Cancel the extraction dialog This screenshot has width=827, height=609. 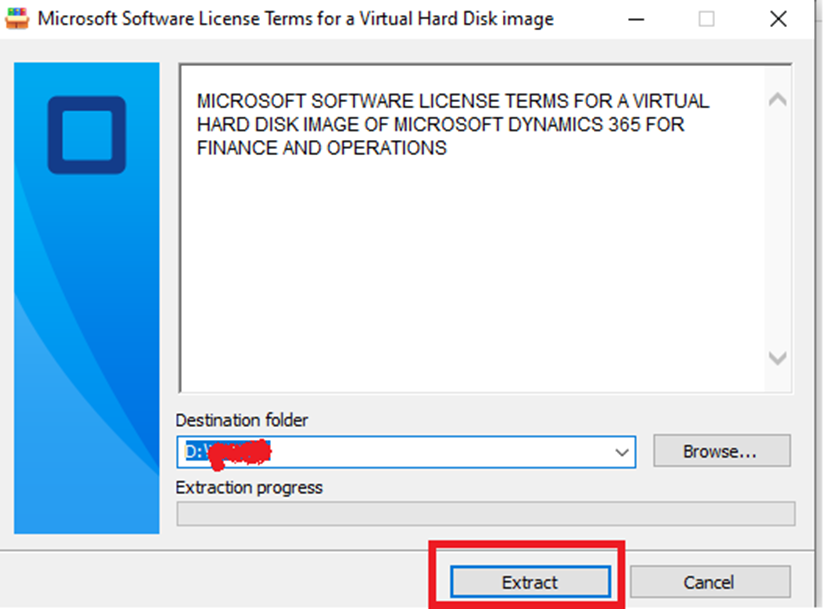[x=710, y=582]
